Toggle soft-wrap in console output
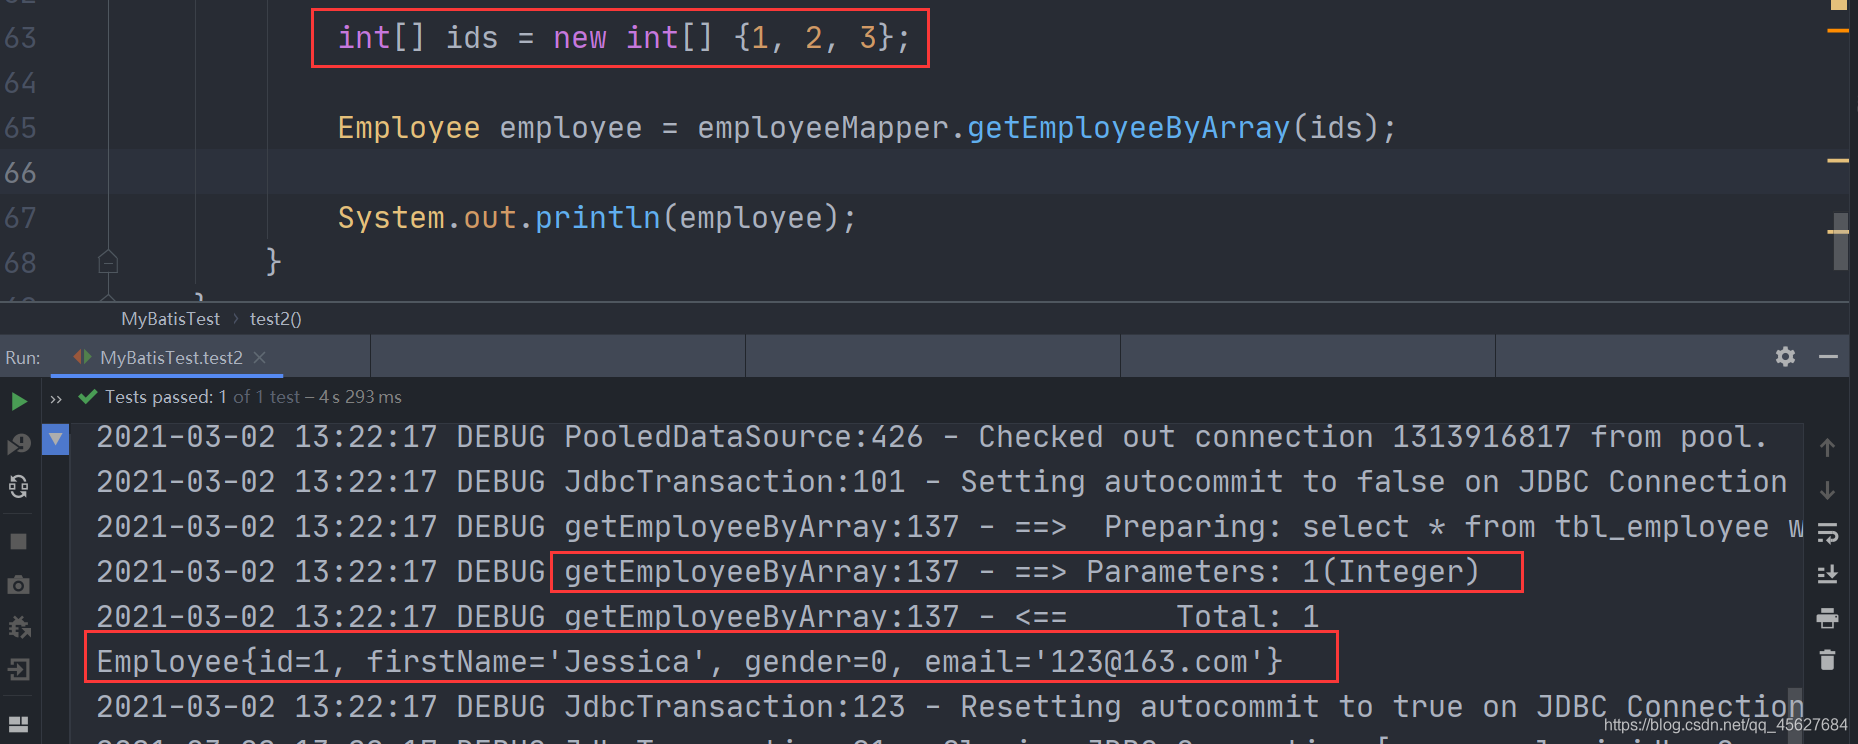1858x744 pixels. (1827, 533)
